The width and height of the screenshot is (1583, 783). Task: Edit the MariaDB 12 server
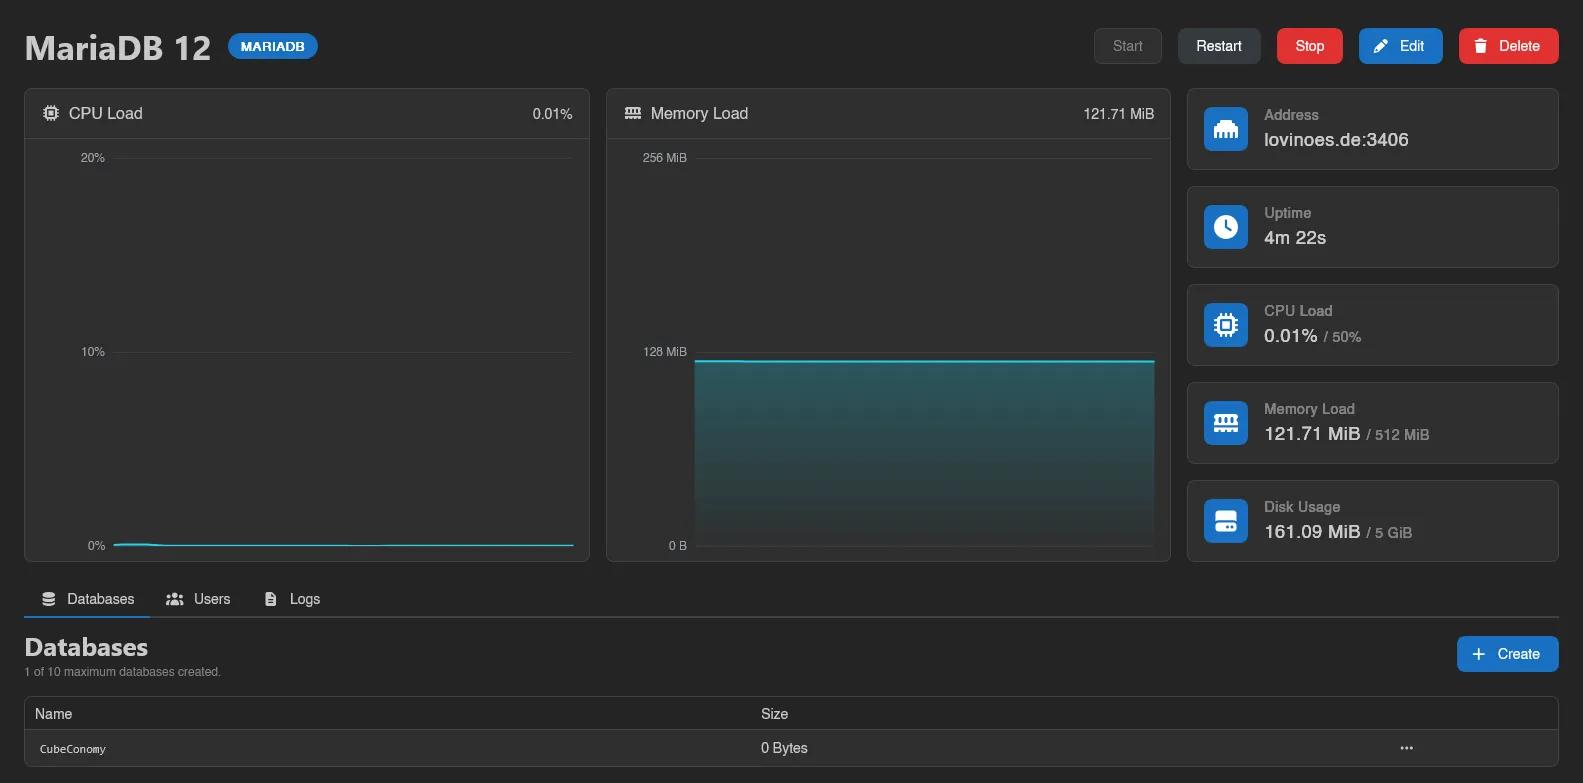[1401, 46]
